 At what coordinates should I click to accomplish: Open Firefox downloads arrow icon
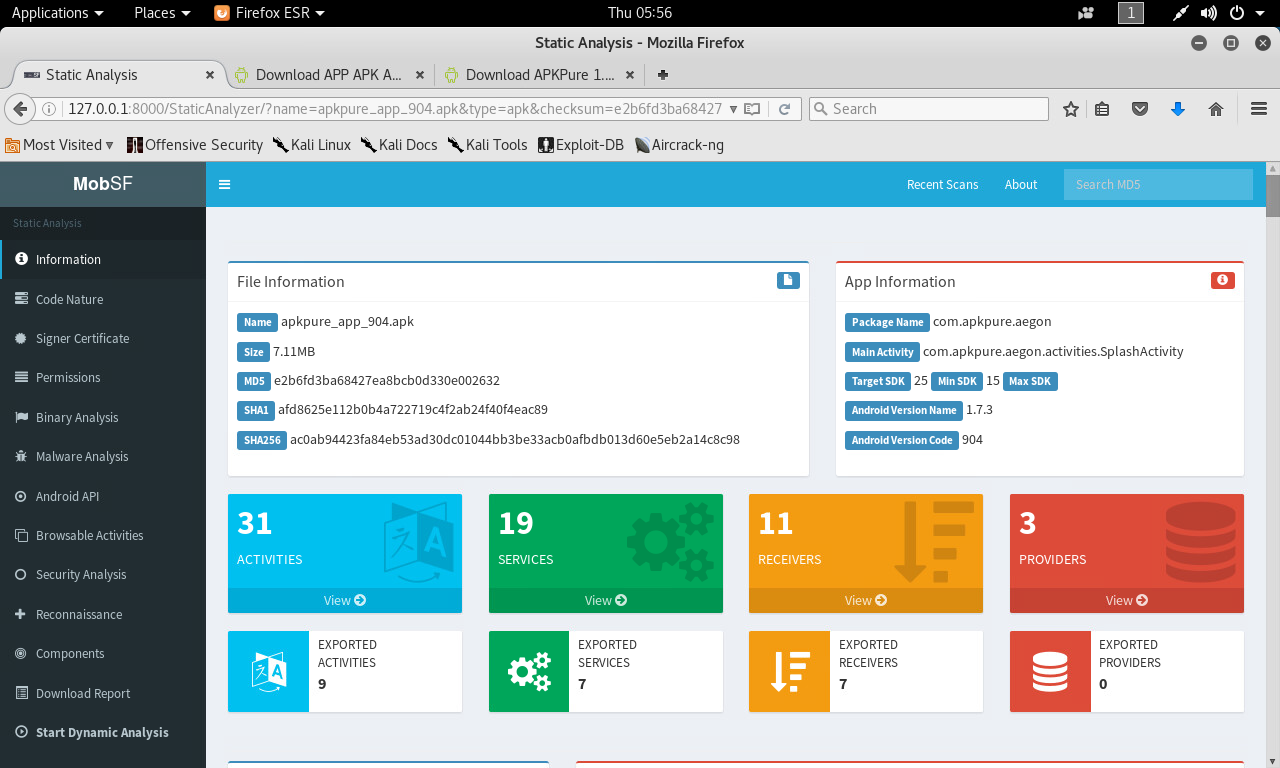[x=1177, y=109]
